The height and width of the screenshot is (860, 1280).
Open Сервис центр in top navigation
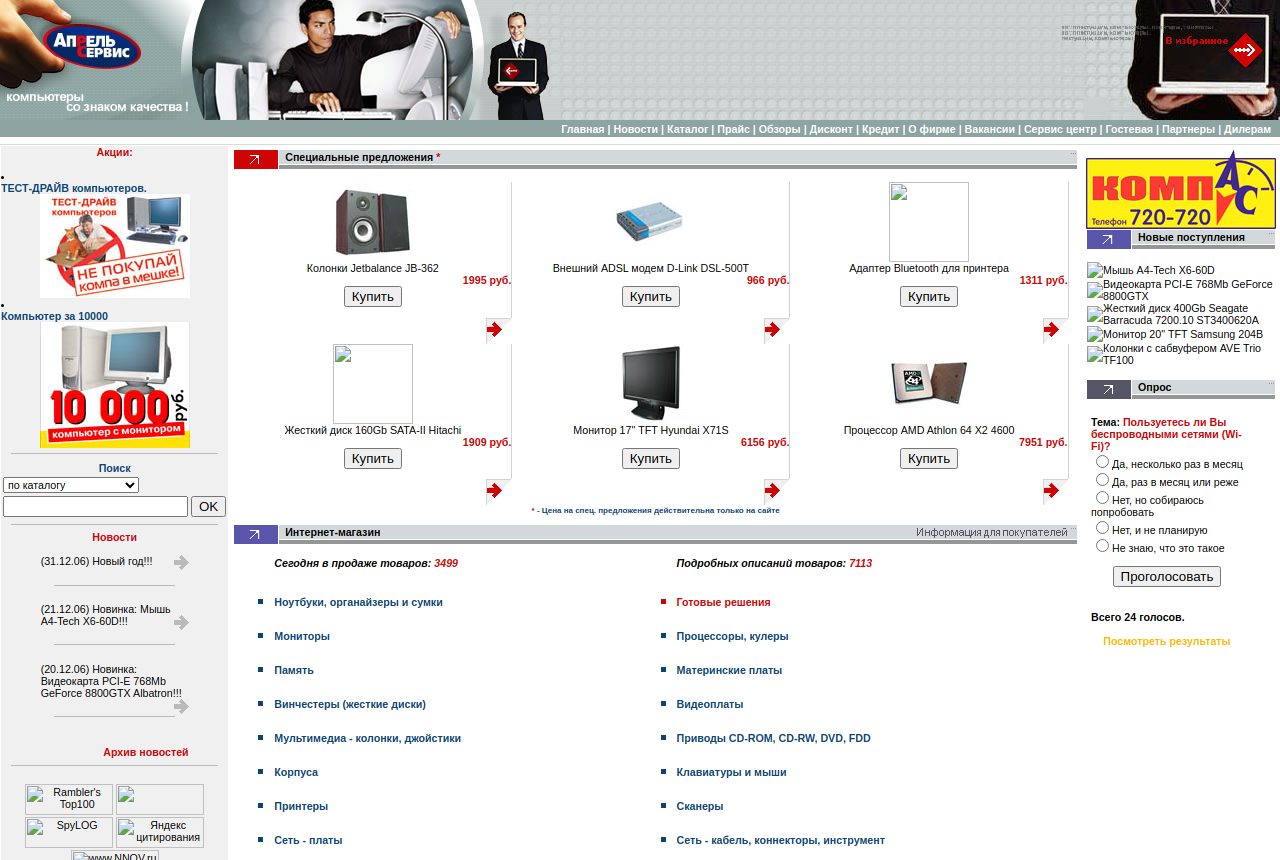point(1060,129)
